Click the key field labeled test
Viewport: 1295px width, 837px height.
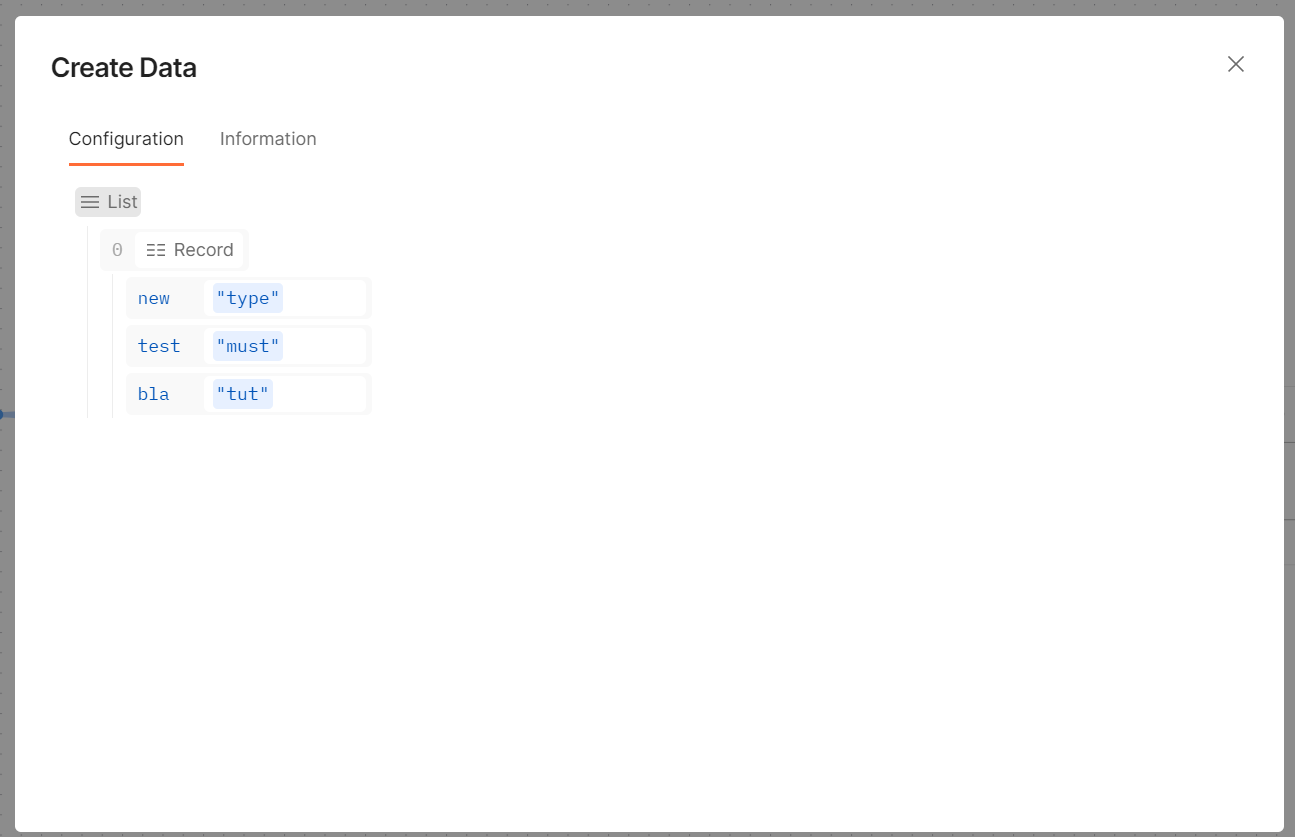pos(159,345)
